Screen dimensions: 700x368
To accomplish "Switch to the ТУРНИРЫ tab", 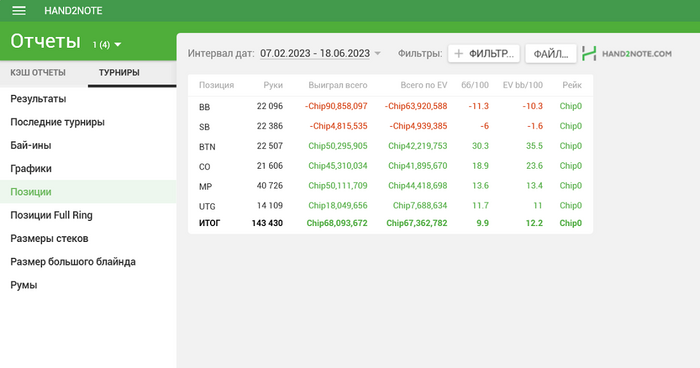I will [119, 72].
